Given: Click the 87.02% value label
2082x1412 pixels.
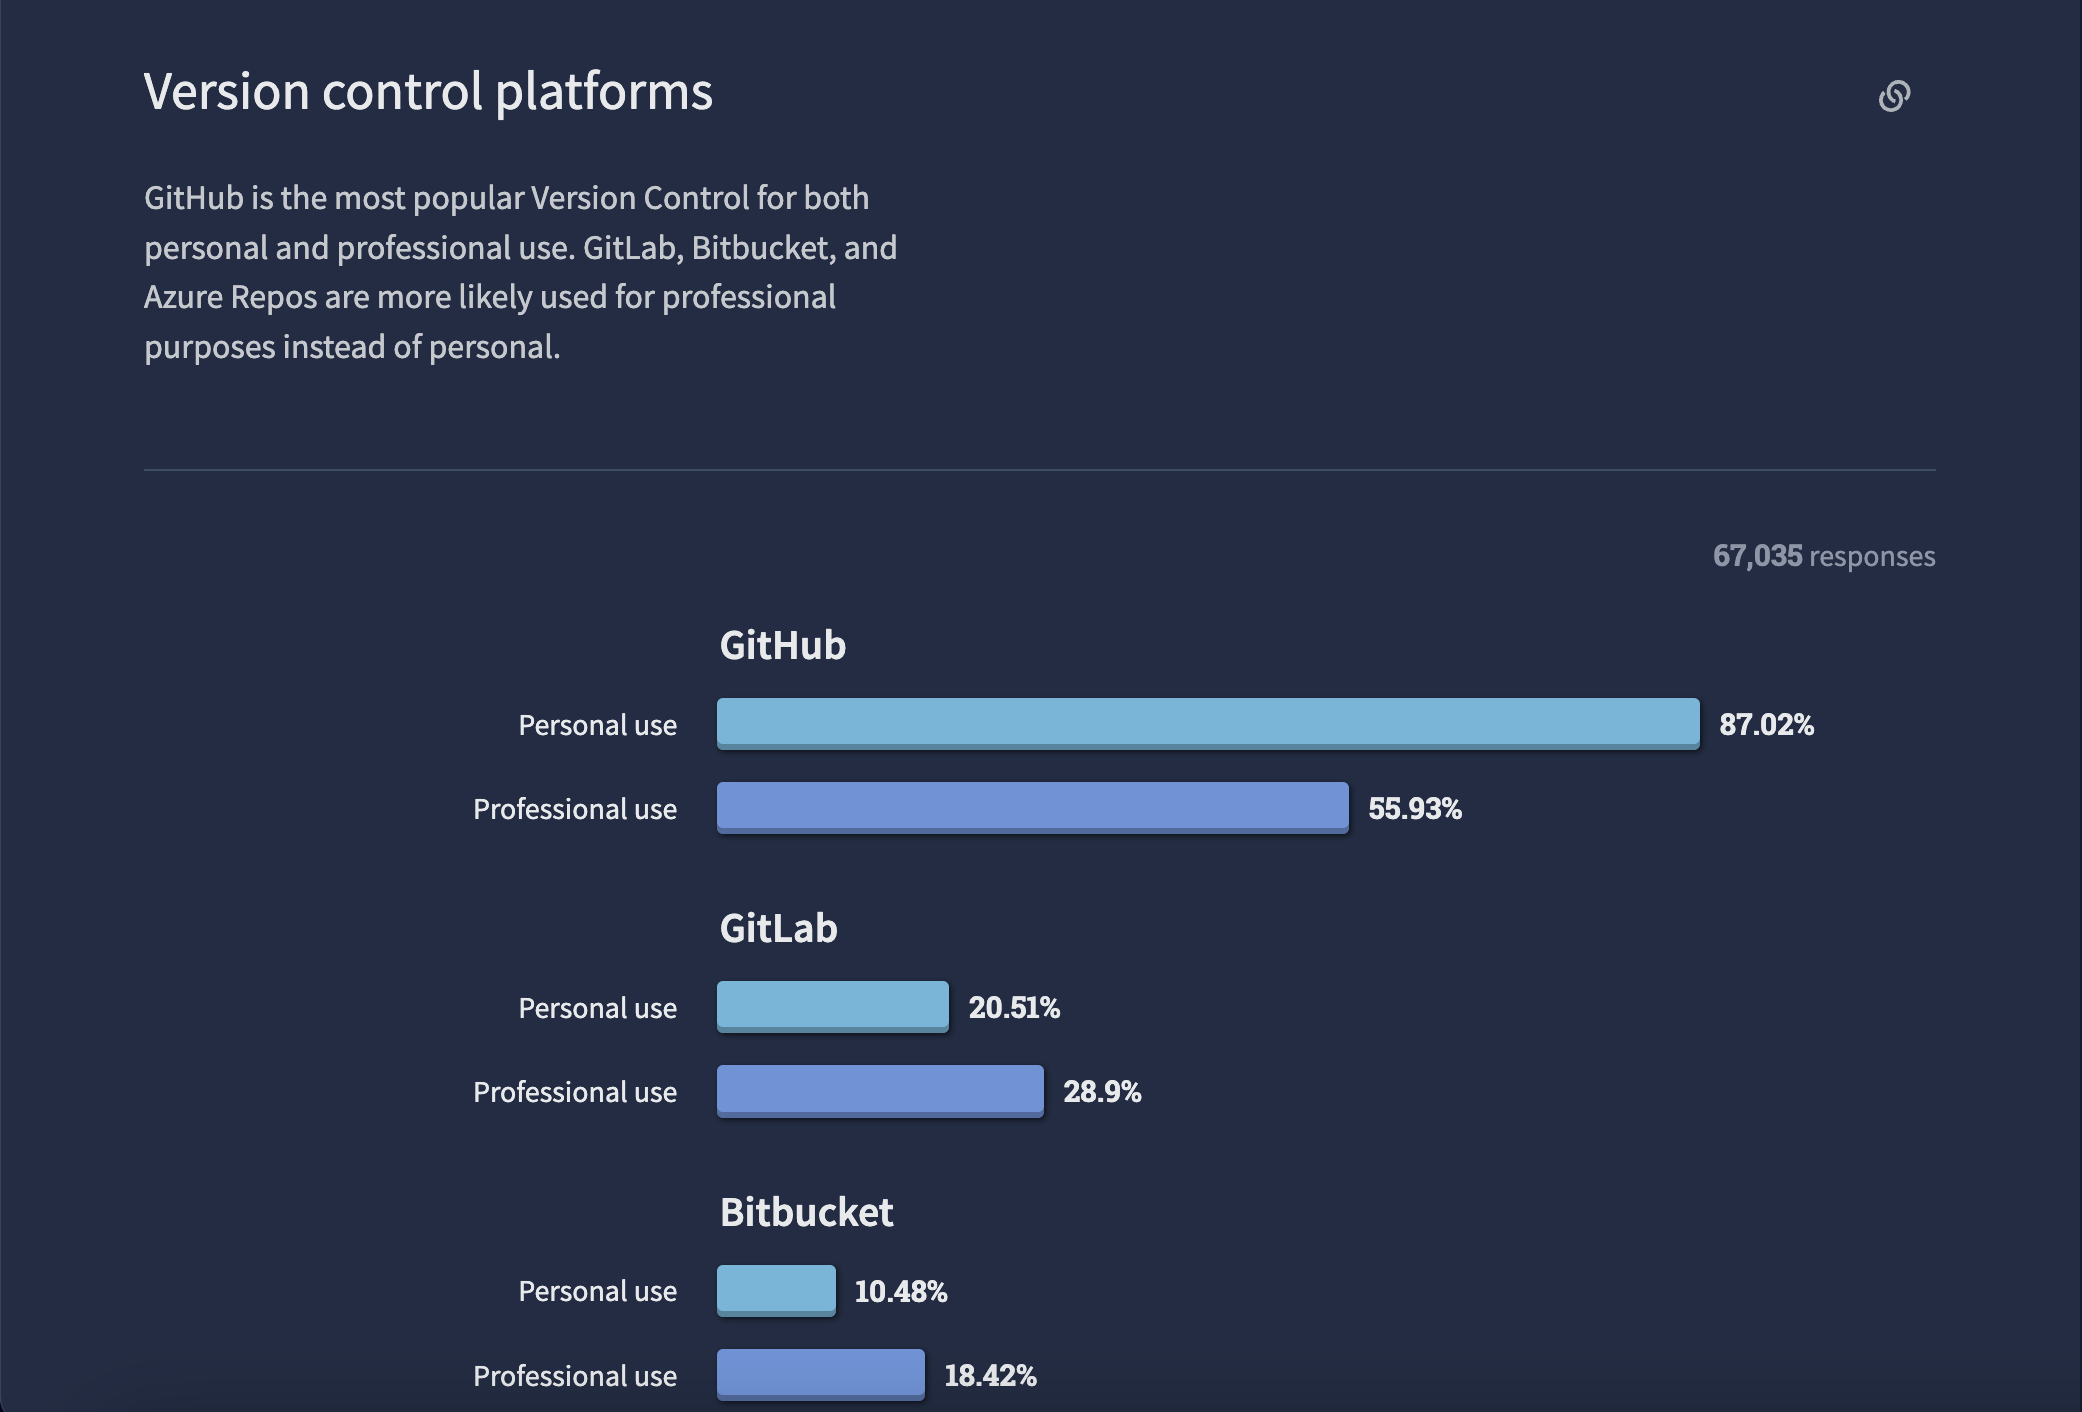Looking at the screenshot, I should 1766,724.
